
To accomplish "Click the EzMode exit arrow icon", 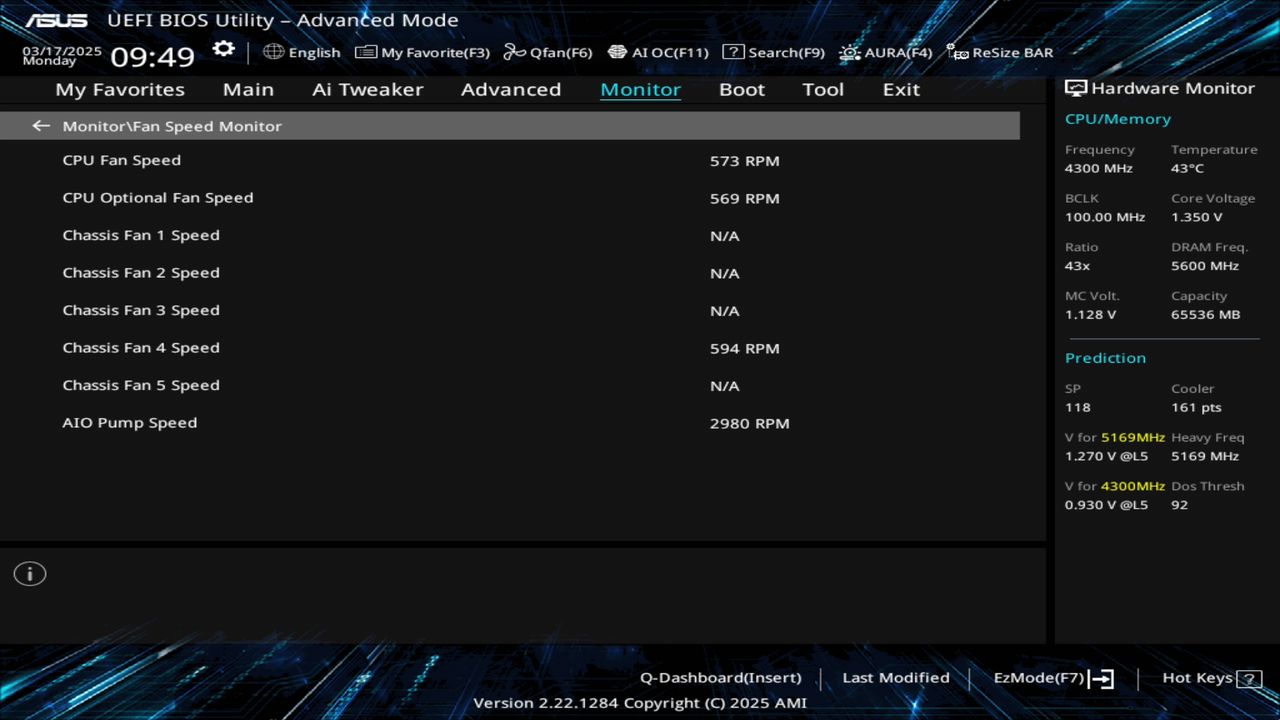I will 1101,679.
